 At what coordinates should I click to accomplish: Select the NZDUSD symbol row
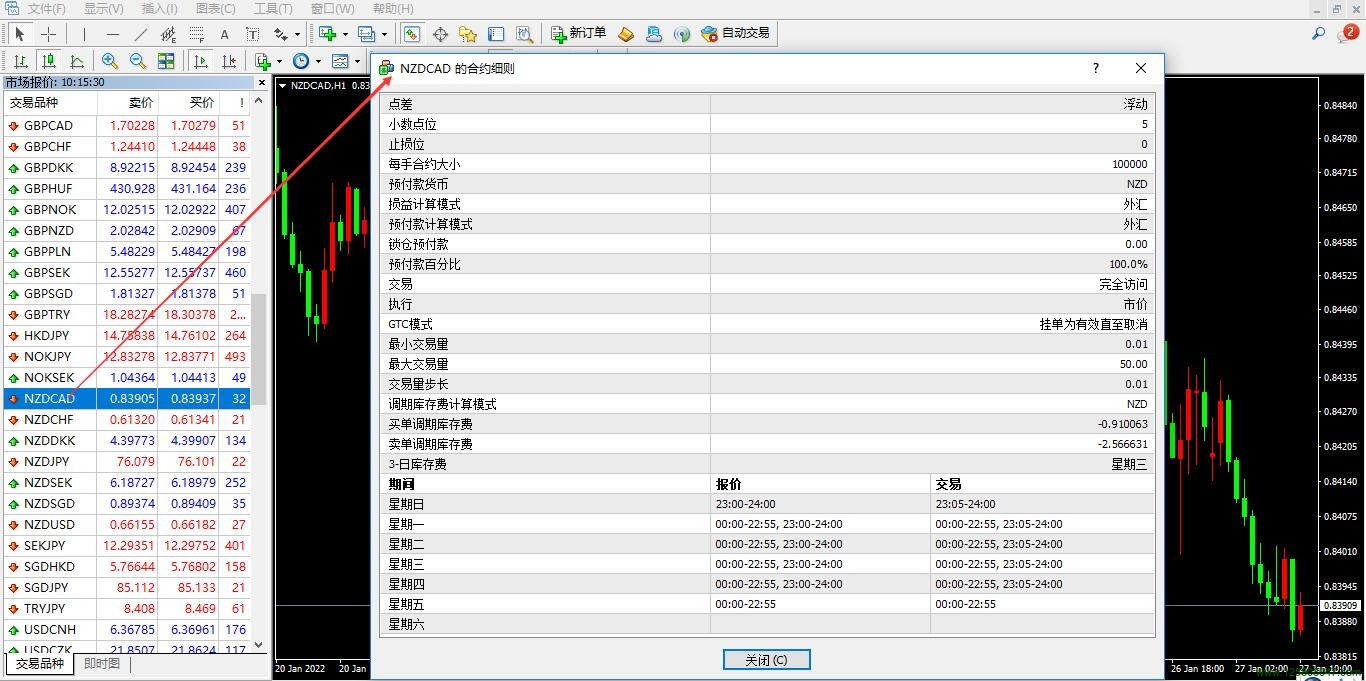point(127,525)
